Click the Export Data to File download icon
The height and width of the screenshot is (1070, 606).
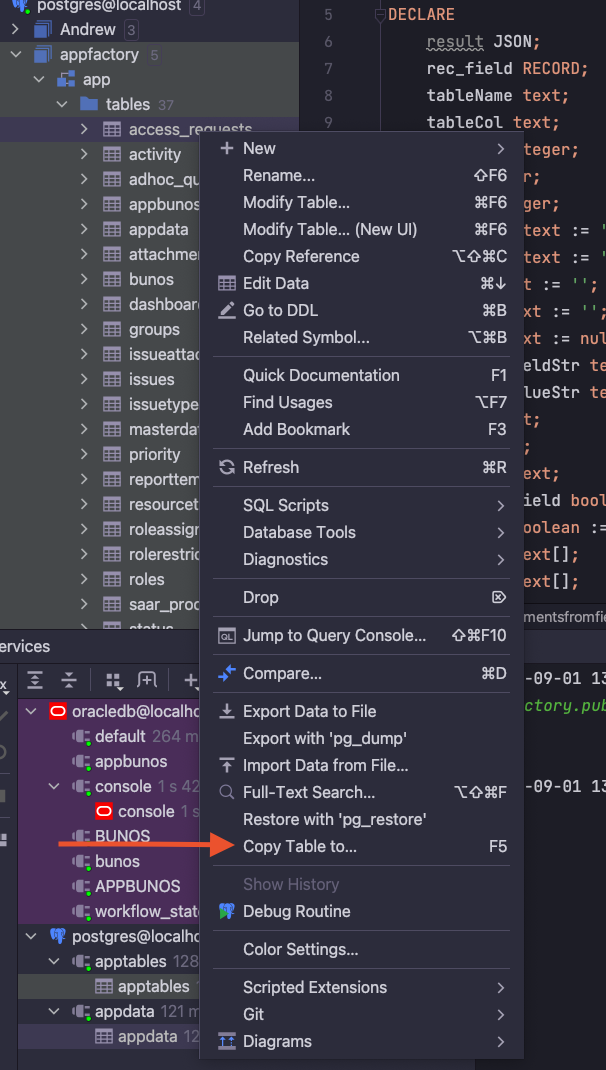227,711
